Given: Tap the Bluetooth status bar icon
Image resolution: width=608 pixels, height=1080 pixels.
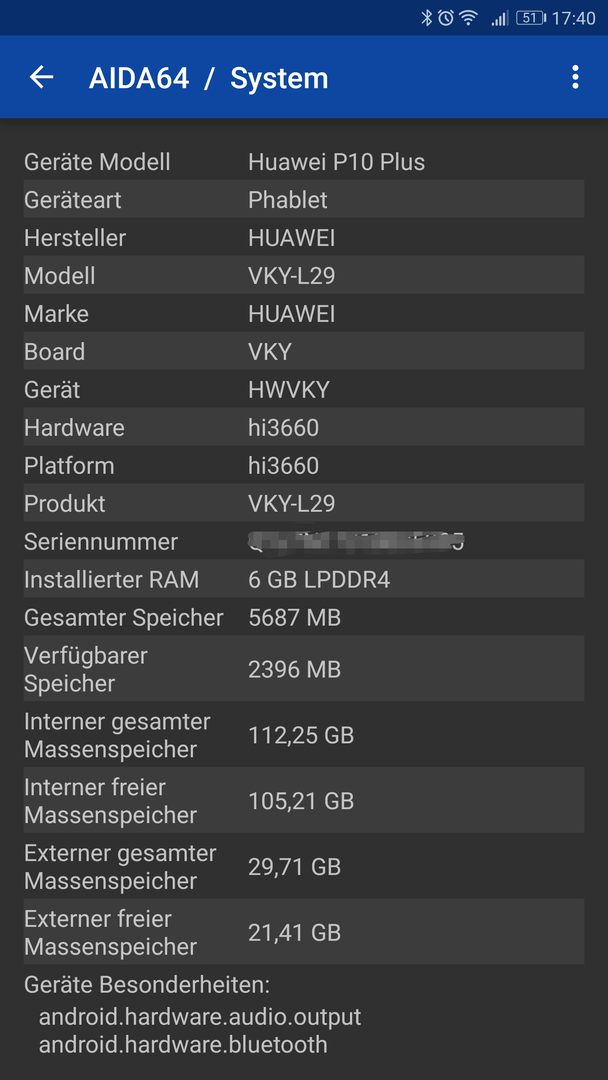Looking at the screenshot, I should [x=426, y=18].
